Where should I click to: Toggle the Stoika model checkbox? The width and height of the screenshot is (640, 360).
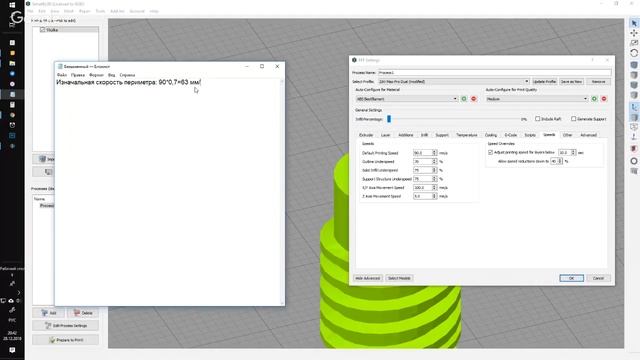coord(42,30)
